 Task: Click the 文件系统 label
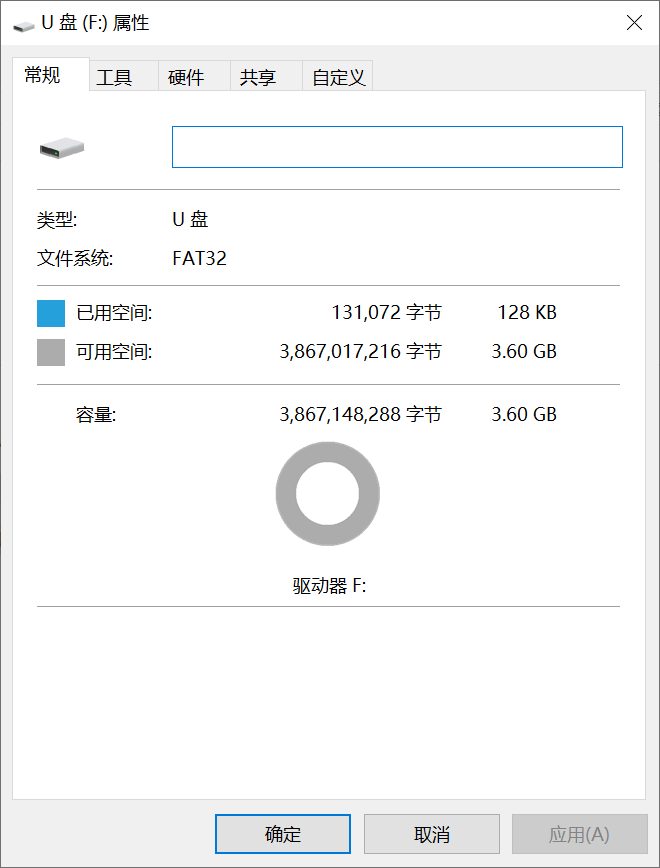pyautogui.click(x=75, y=259)
